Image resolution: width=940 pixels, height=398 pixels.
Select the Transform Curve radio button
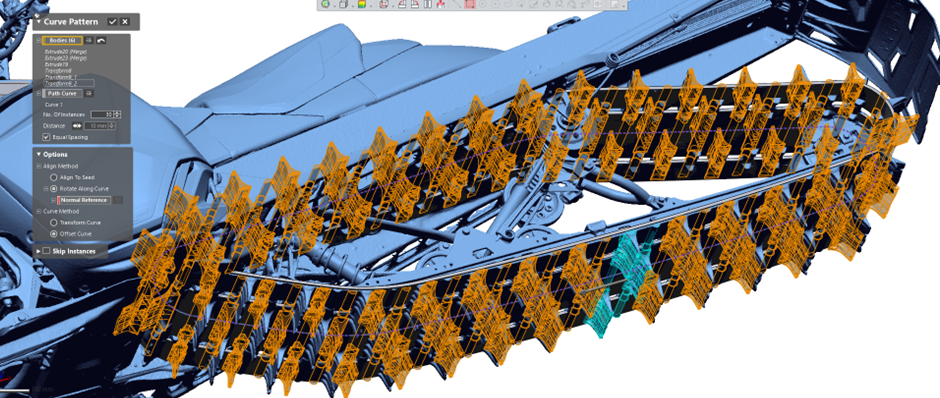point(53,222)
